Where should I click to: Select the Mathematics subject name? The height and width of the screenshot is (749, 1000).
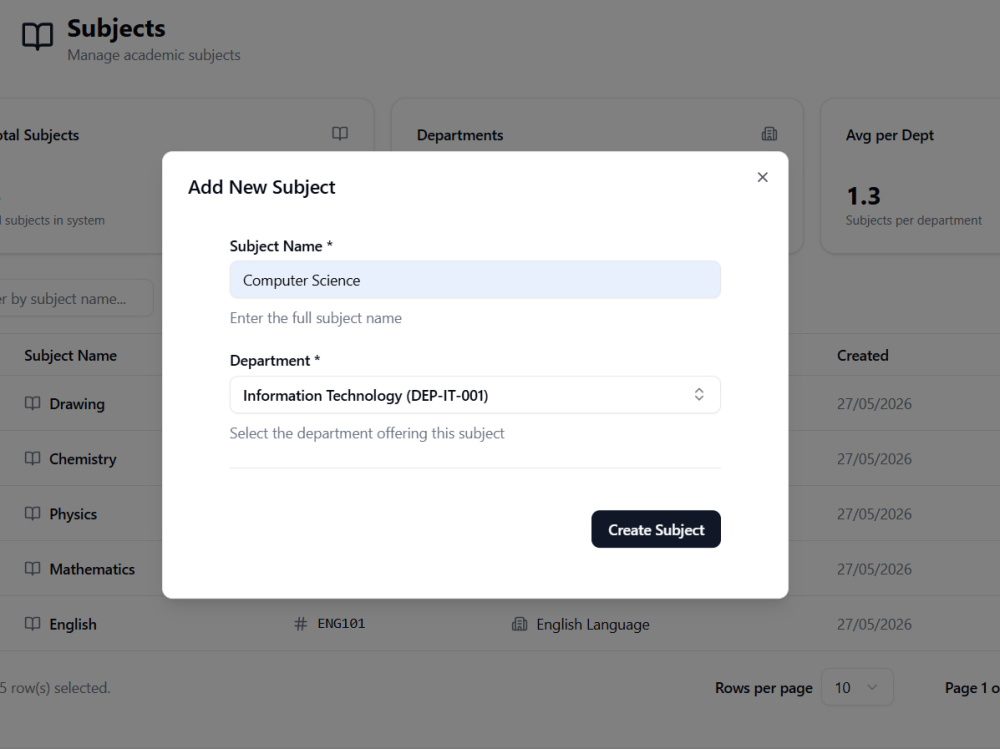coord(92,569)
